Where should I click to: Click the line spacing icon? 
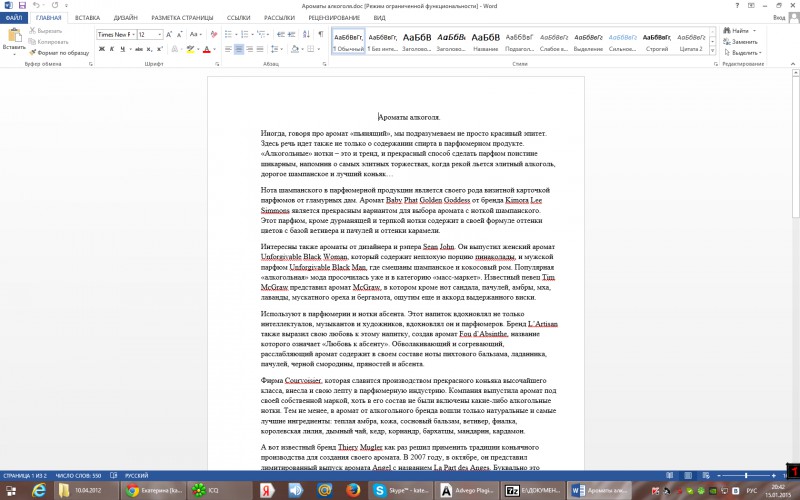click(x=274, y=49)
